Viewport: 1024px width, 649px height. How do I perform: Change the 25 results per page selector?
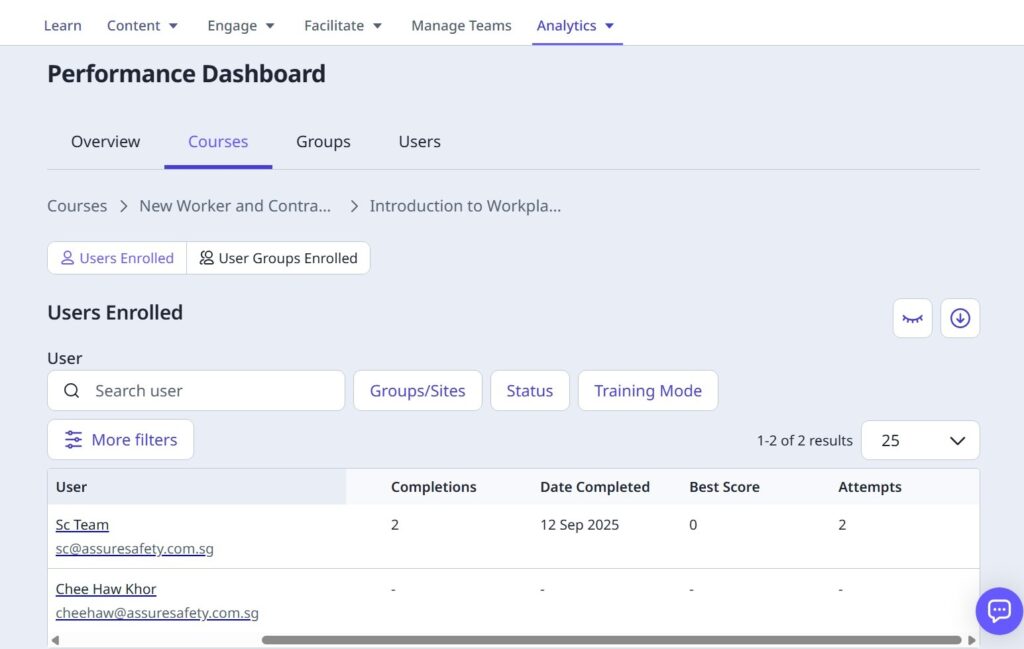(x=920, y=440)
